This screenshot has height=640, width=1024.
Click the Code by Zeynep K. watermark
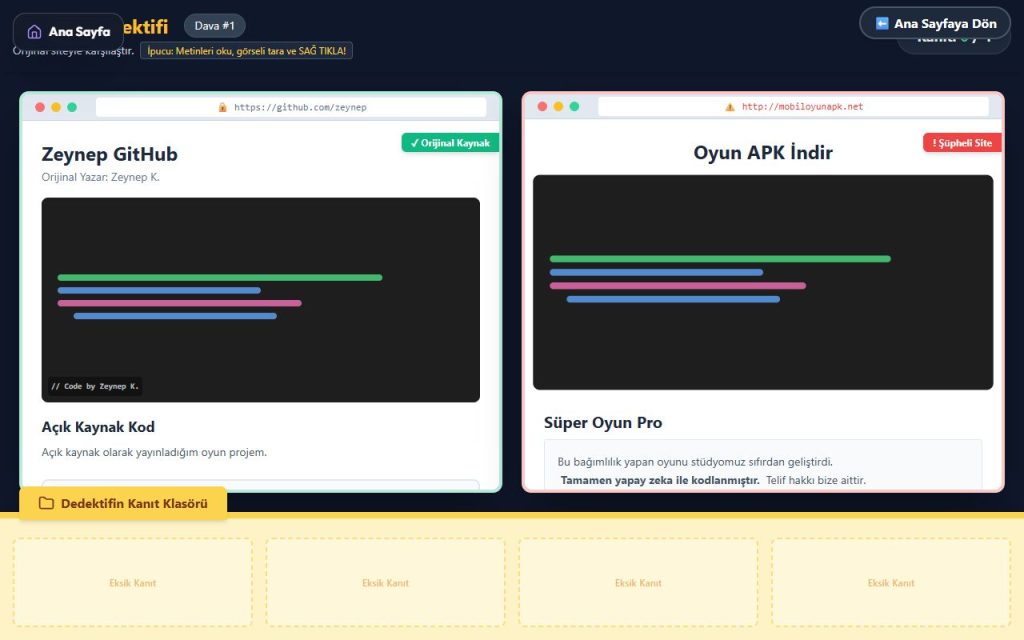pyautogui.click(x=96, y=386)
